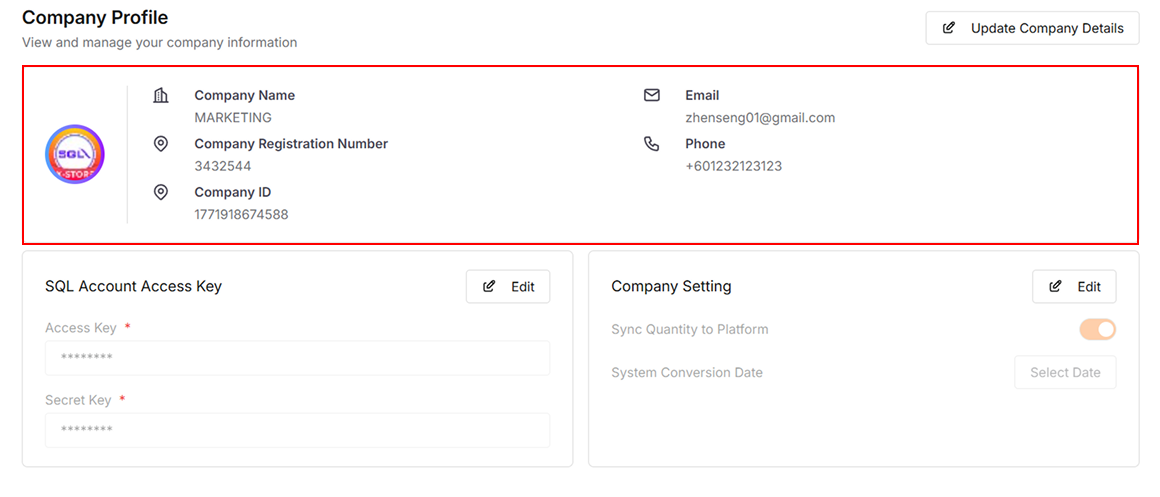Click company ID 1771918674588

241,215
